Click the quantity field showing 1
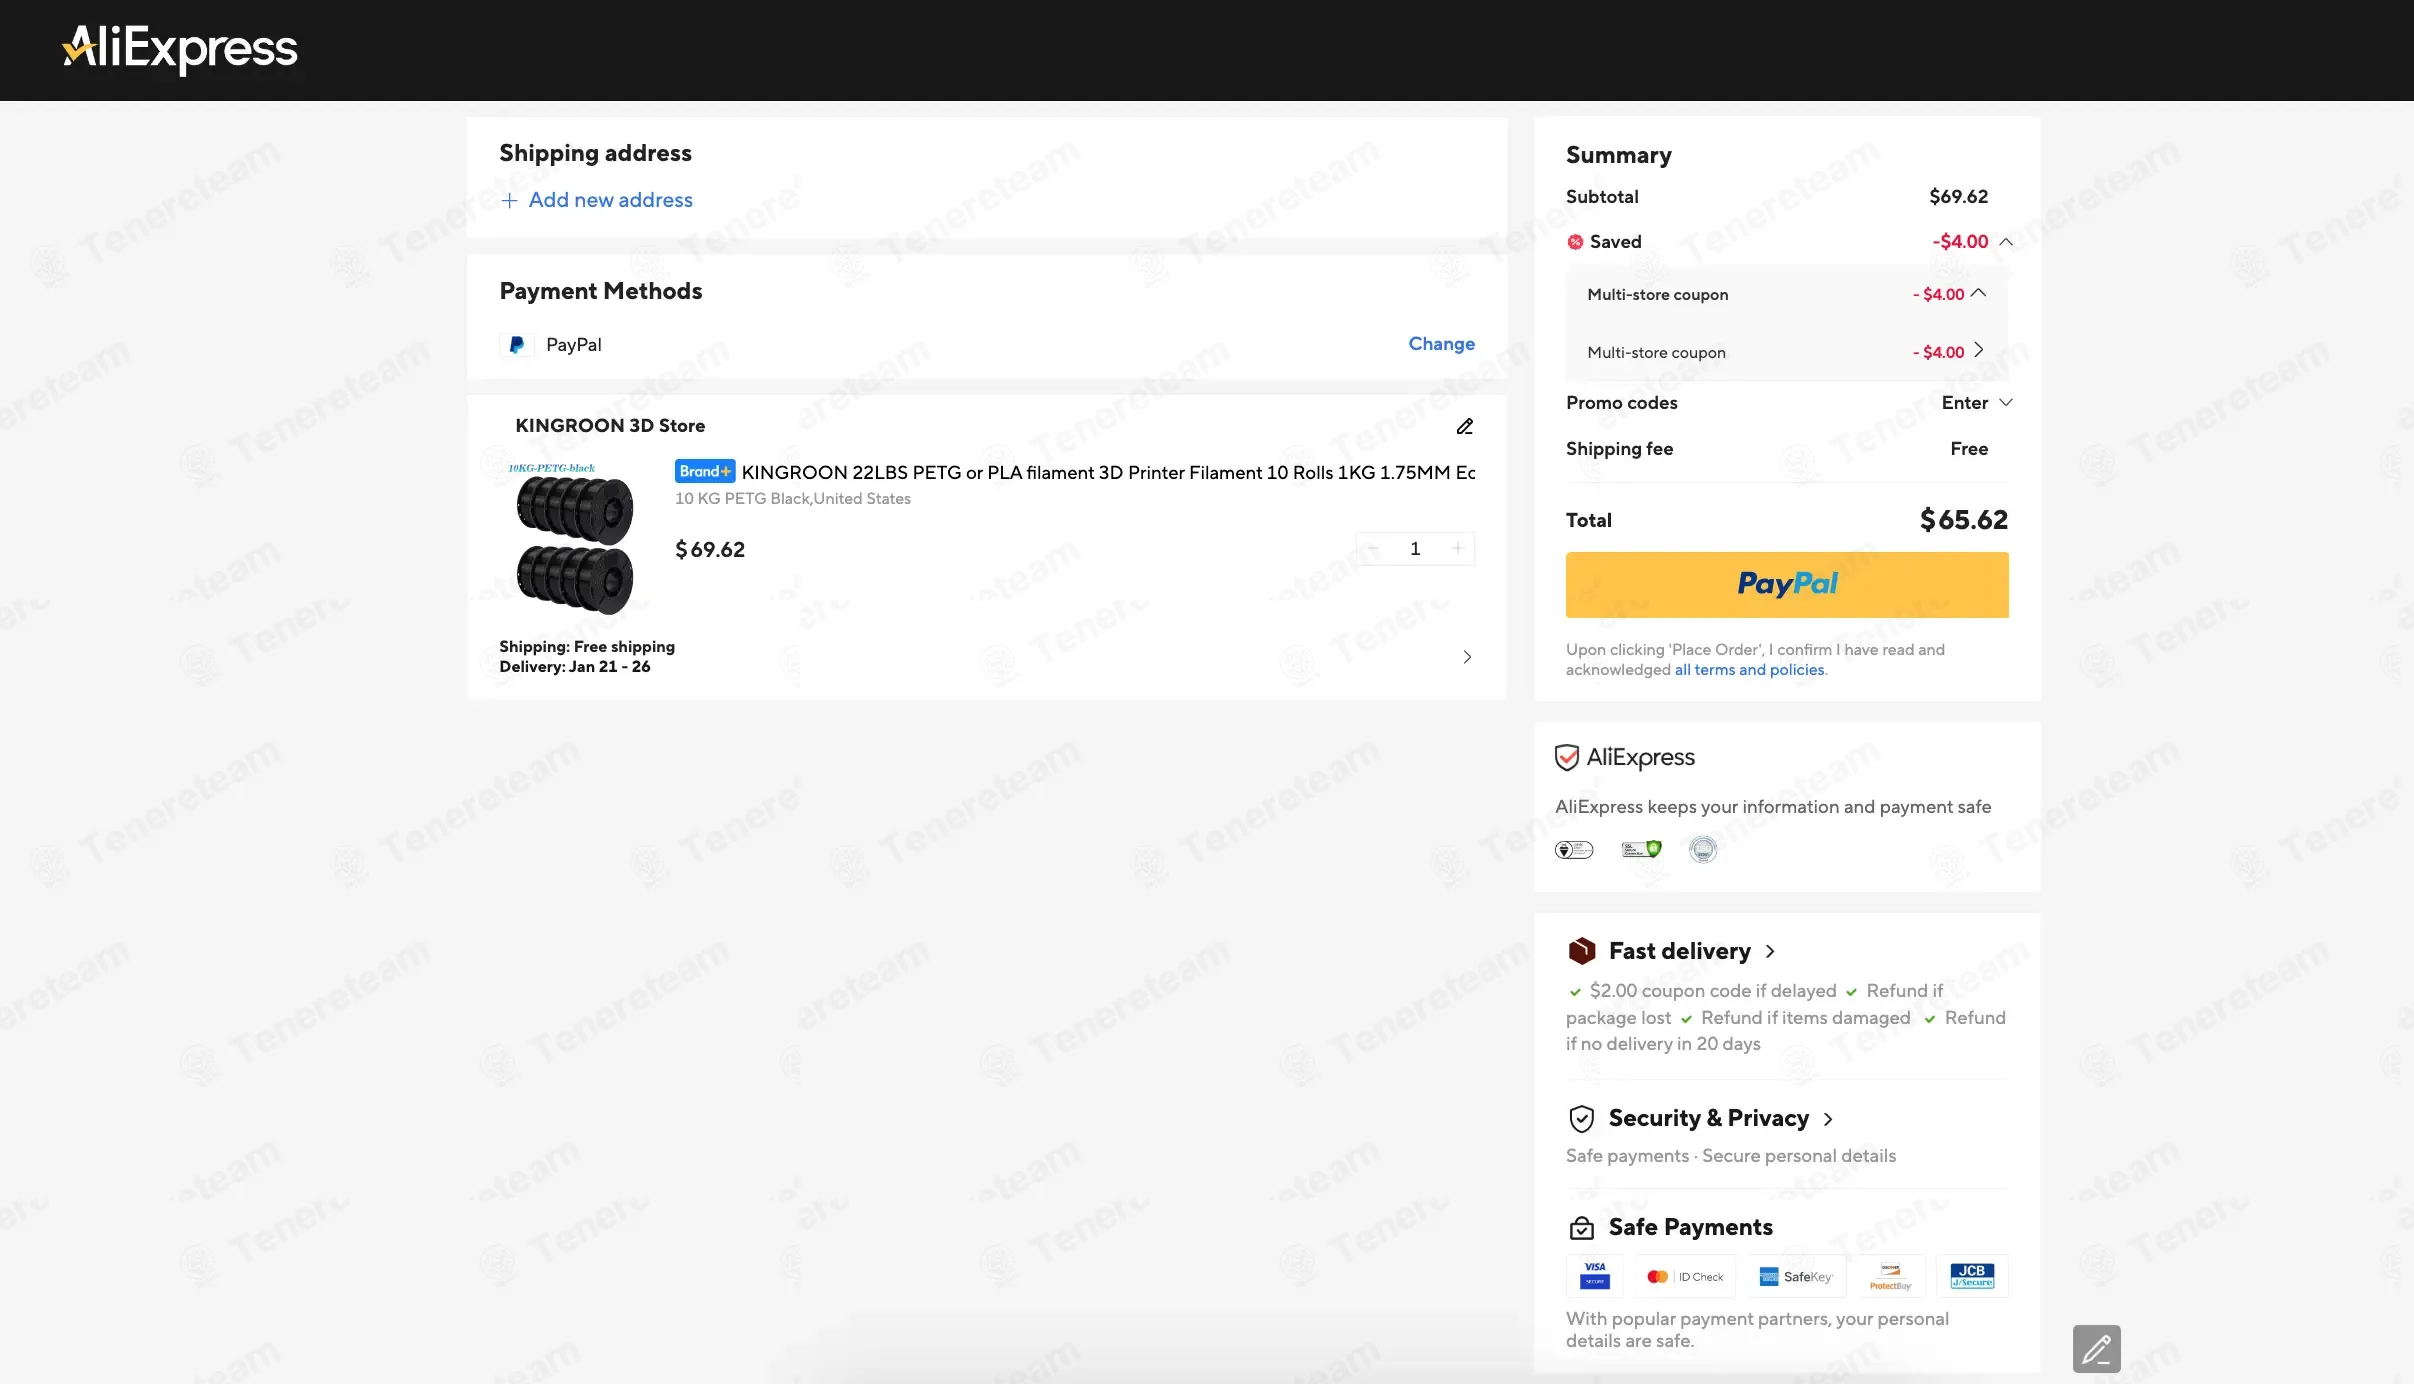2414x1384 pixels. point(1415,548)
